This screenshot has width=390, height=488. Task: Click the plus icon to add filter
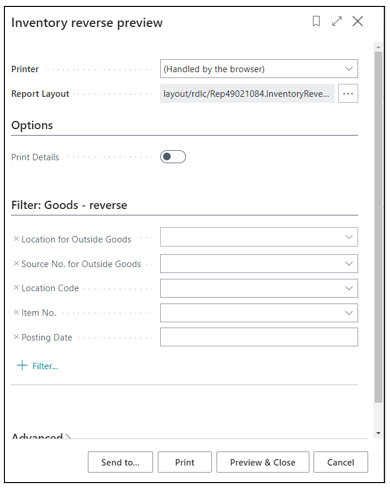click(22, 365)
